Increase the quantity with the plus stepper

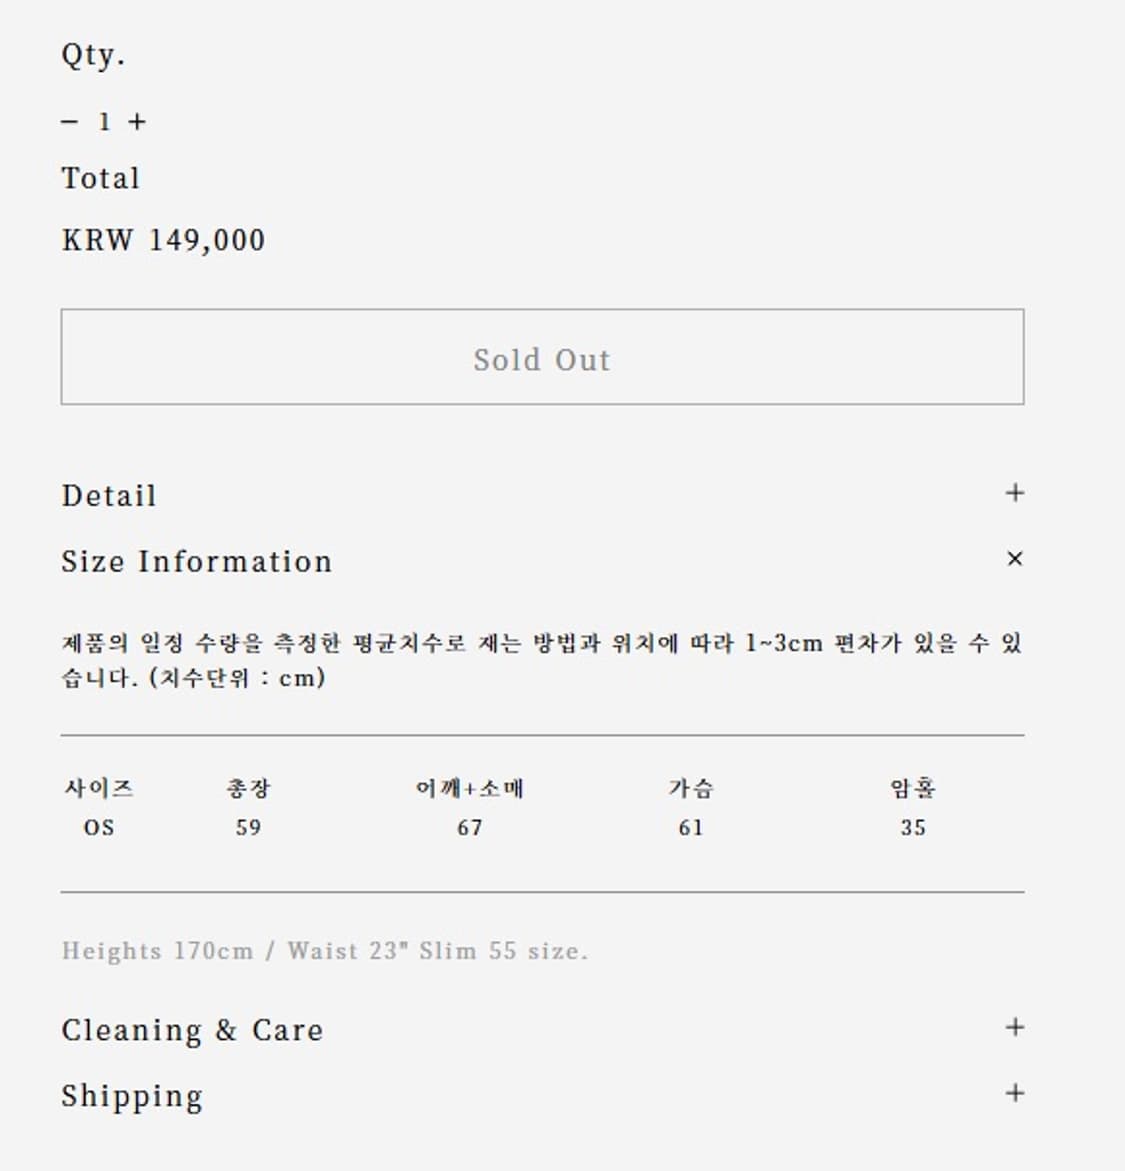(x=136, y=120)
